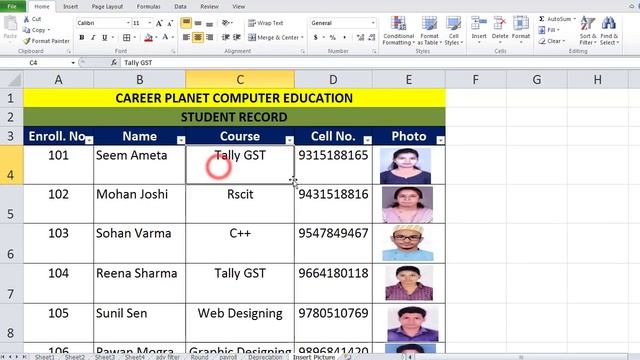This screenshot has height=360, width=640.
Task: Open the File tab
Action: point(12,6)
